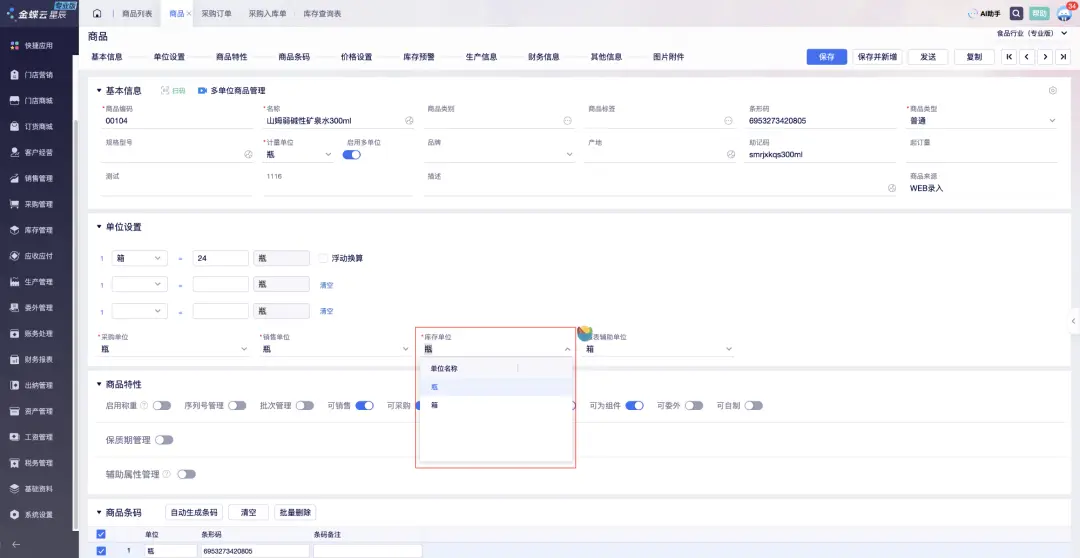Image resolution: width=1080 pixels, height=558 pixels.
Task: Go to the first record arrow
Action: (x=1009, y=57)
